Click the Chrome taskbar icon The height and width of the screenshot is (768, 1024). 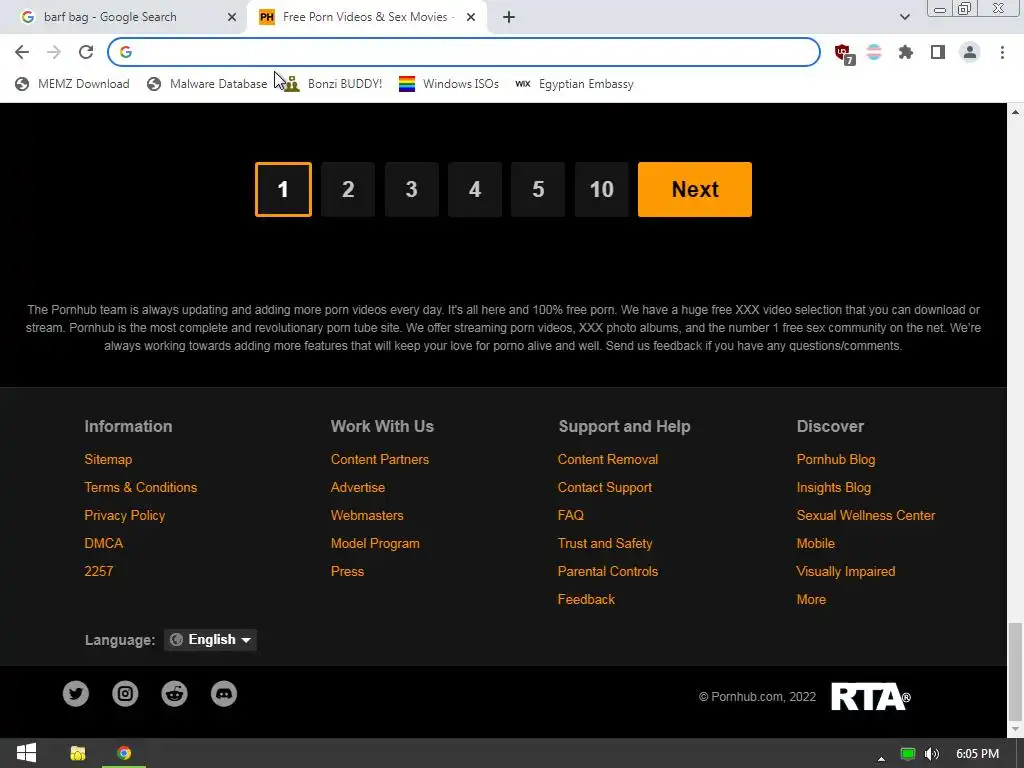tap(124, 754)
